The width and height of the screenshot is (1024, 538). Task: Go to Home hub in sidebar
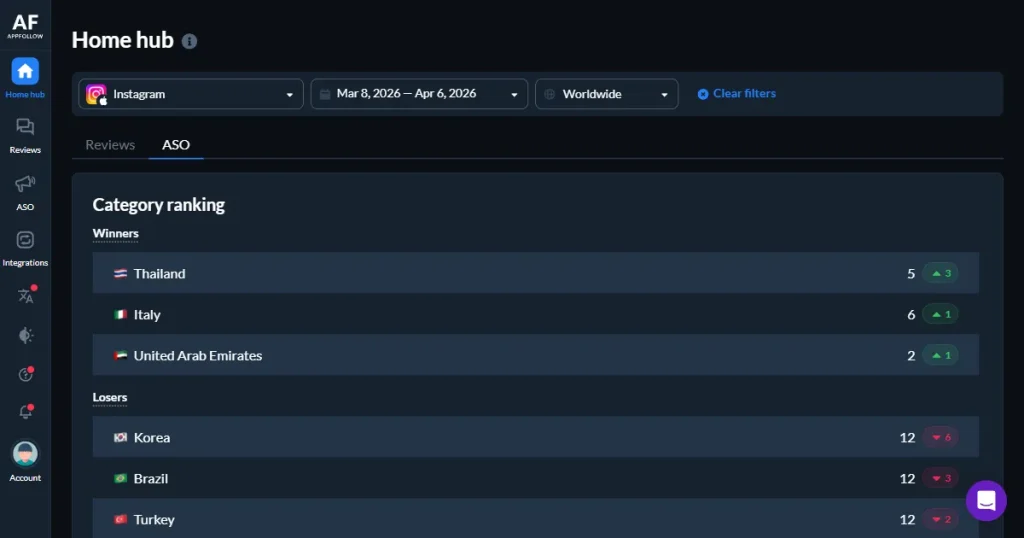point(25,78)
